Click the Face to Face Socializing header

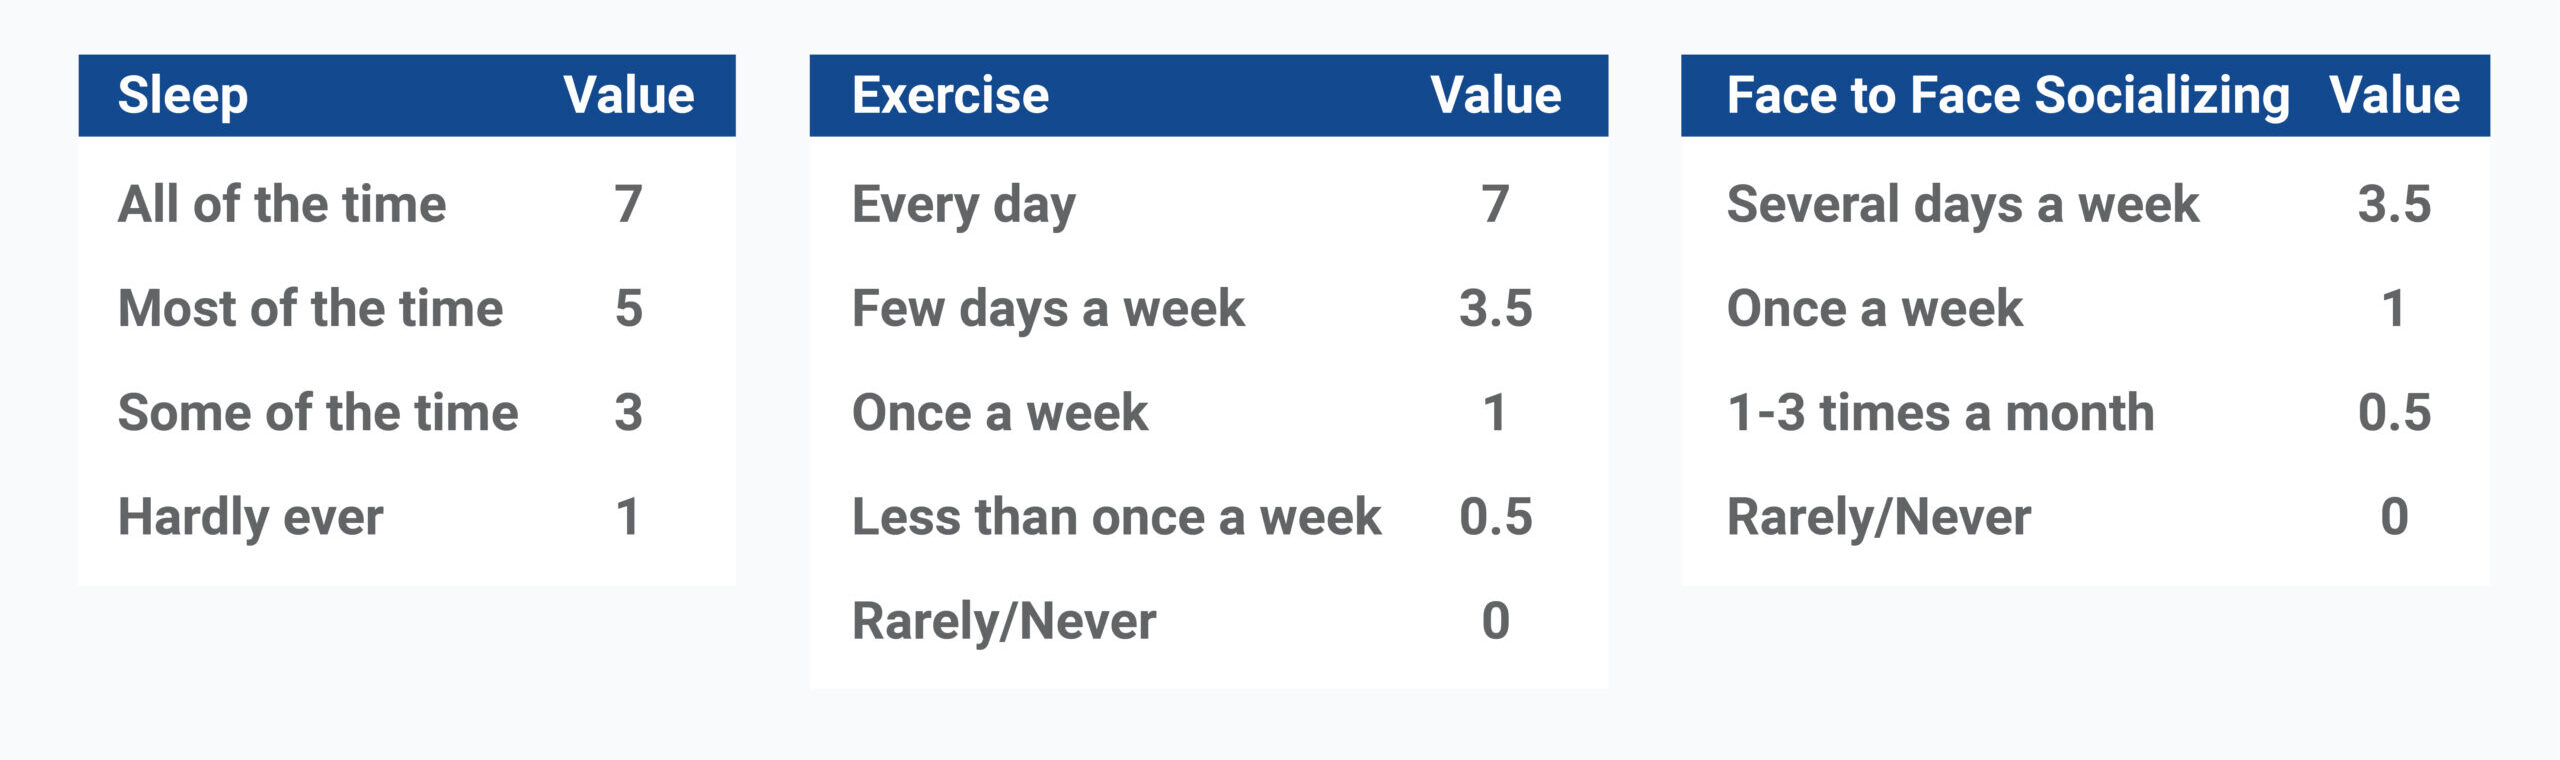2007,96
